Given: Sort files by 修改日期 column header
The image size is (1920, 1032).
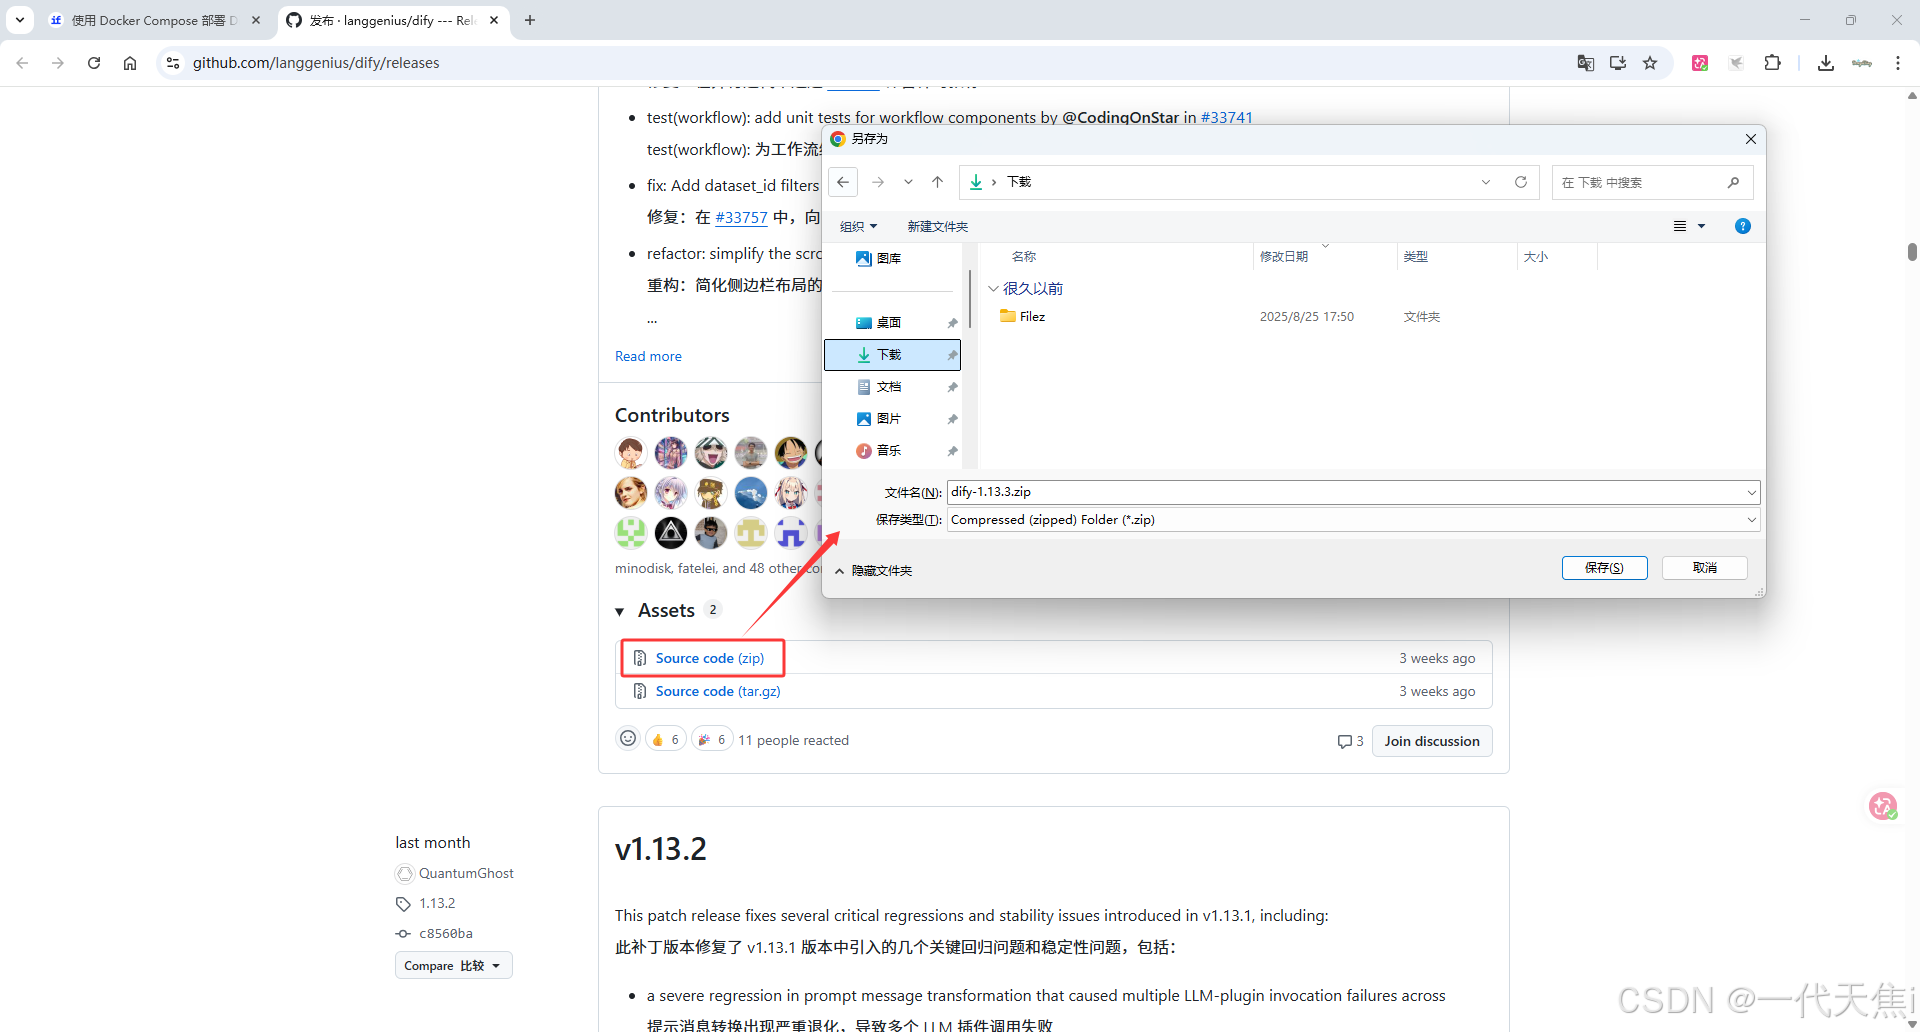Looking at the screenshot, I should (1284, 257).
